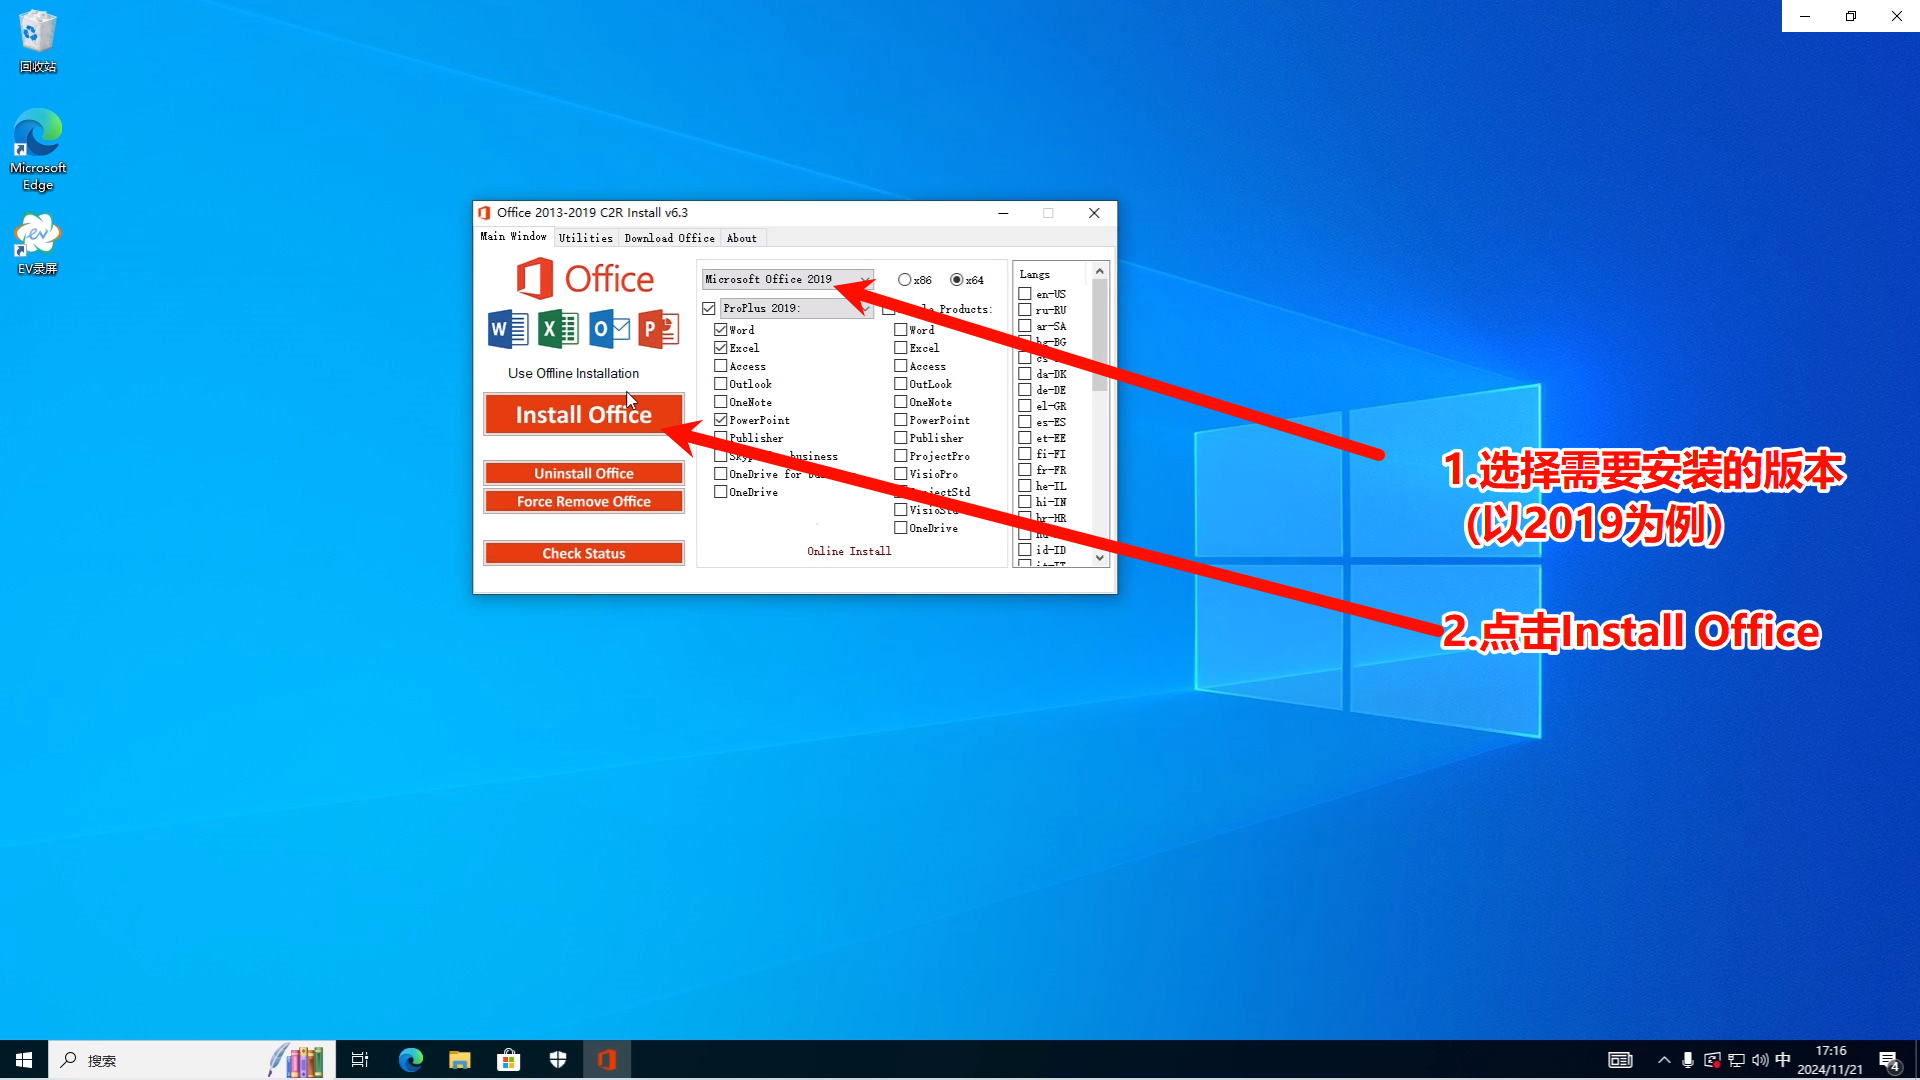The image size is (1920, 1080).
Task: Enable the es-ES language checkbox
Action: tap(1025, 422)
